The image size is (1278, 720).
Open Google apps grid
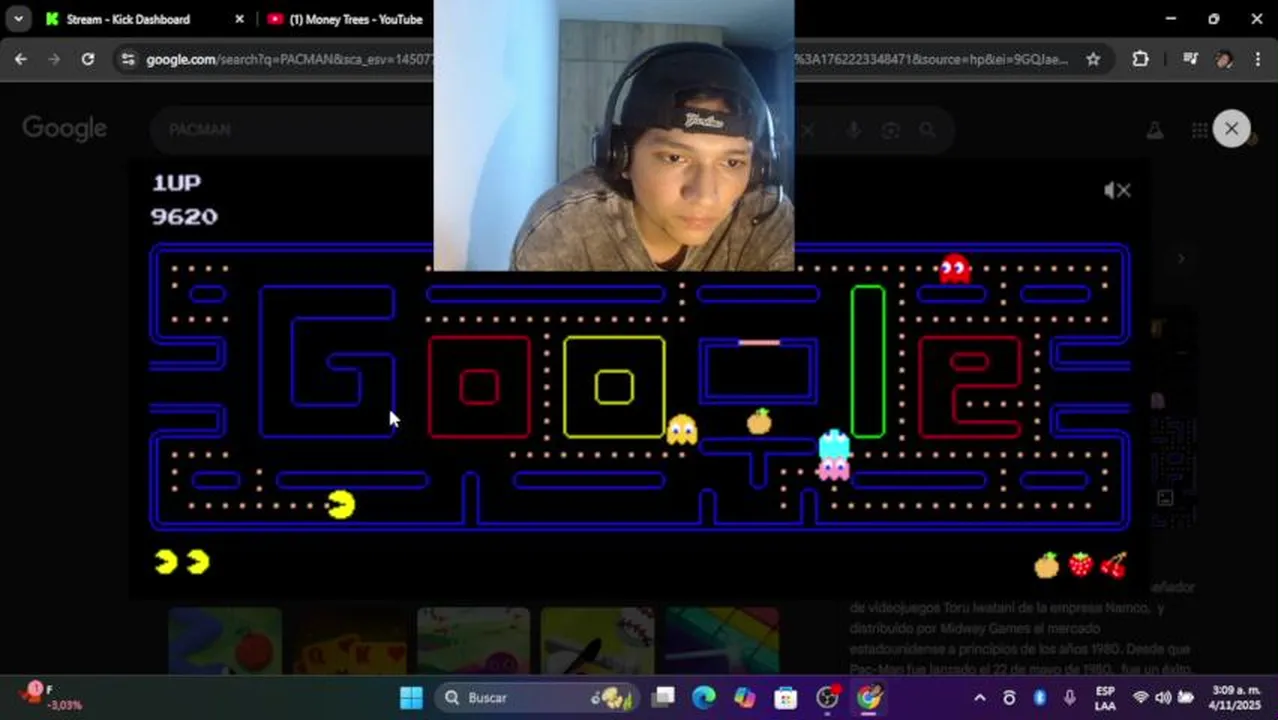pos(1199,130)
